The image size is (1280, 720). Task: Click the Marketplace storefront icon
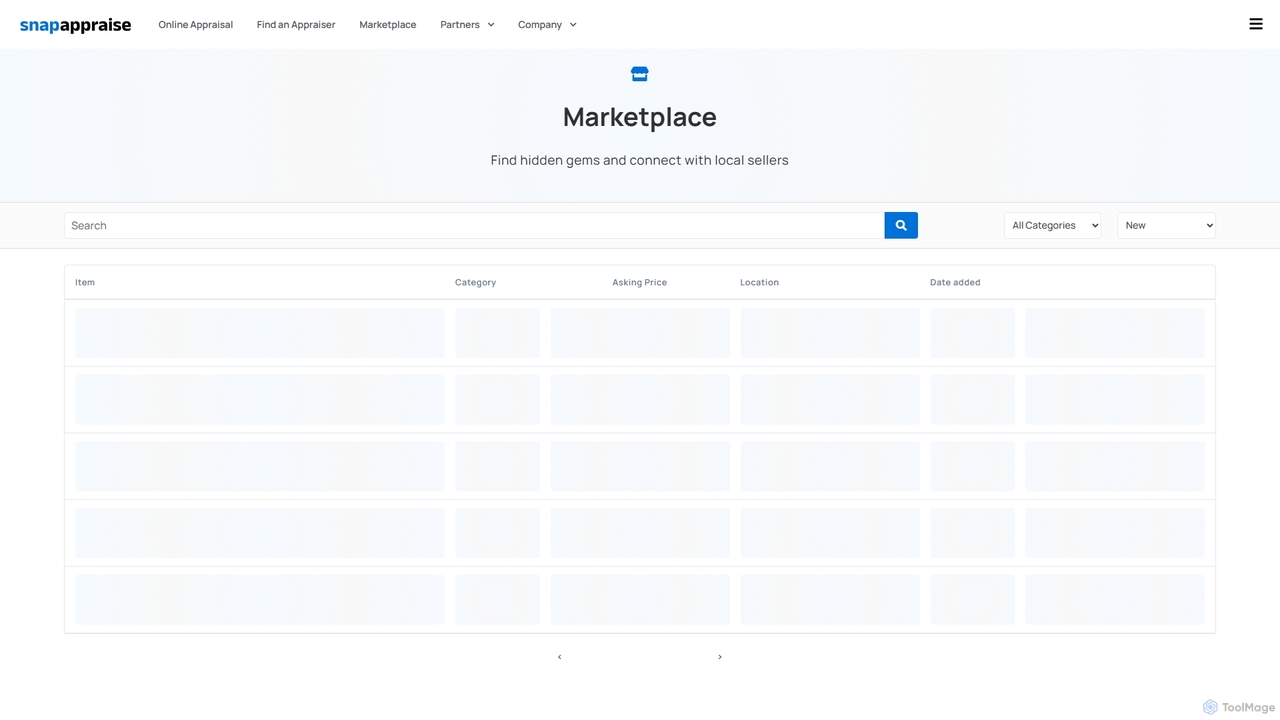point(640,74)
